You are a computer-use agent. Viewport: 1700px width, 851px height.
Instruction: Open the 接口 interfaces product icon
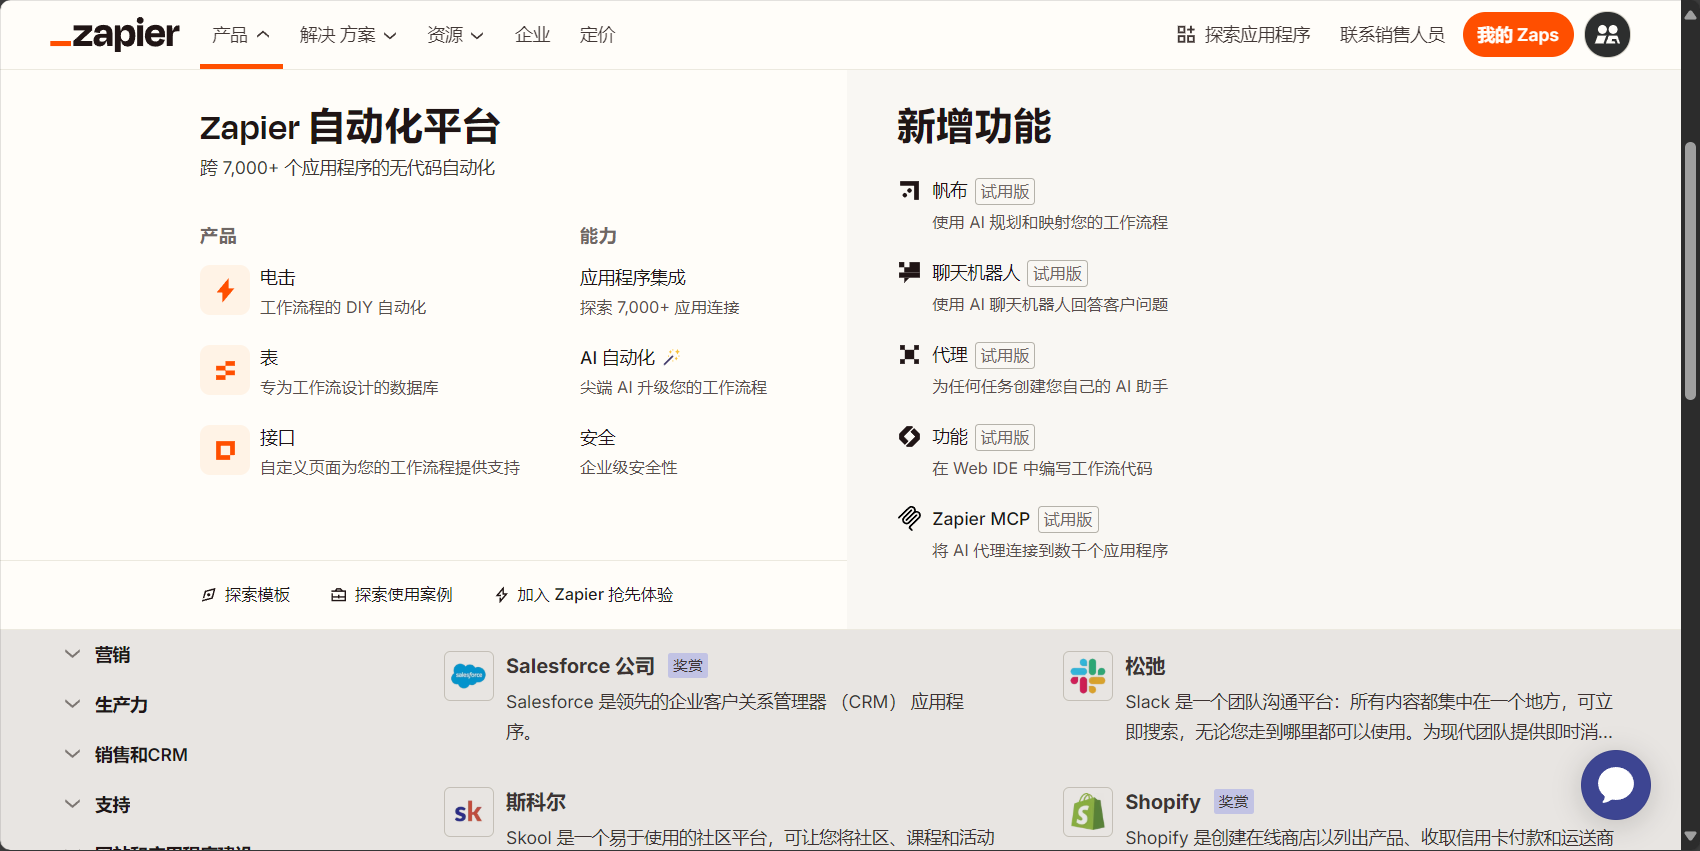[x=225, y=450]
